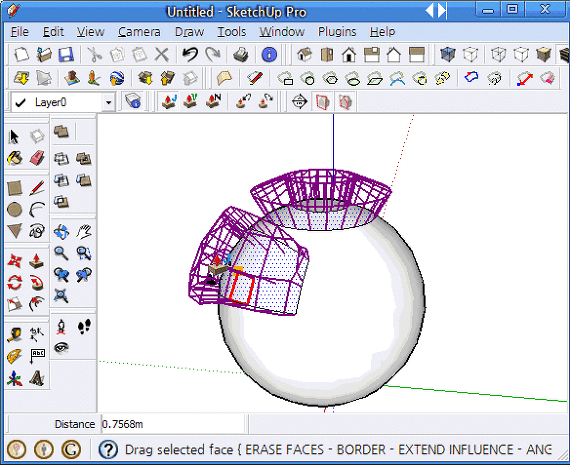This screenshot has height=468, width=570.
Task: Toggle the X-ray face style cube
Action: point(448,55)
